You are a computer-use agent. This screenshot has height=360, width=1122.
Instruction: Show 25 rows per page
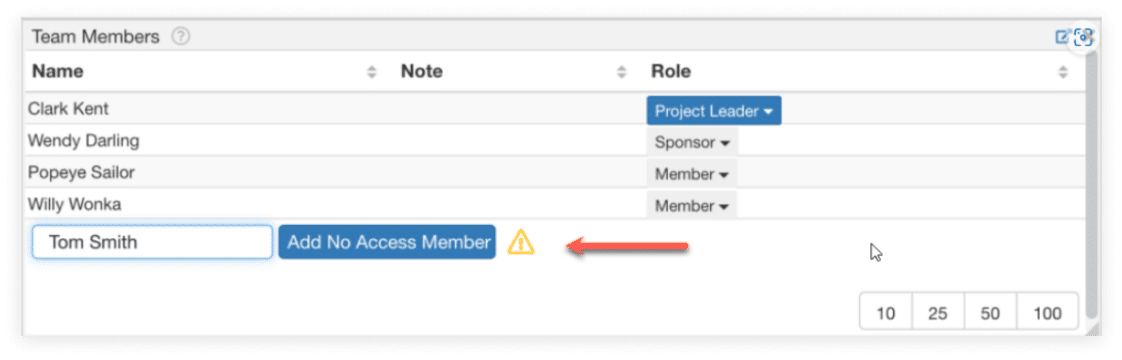point(938,311)
